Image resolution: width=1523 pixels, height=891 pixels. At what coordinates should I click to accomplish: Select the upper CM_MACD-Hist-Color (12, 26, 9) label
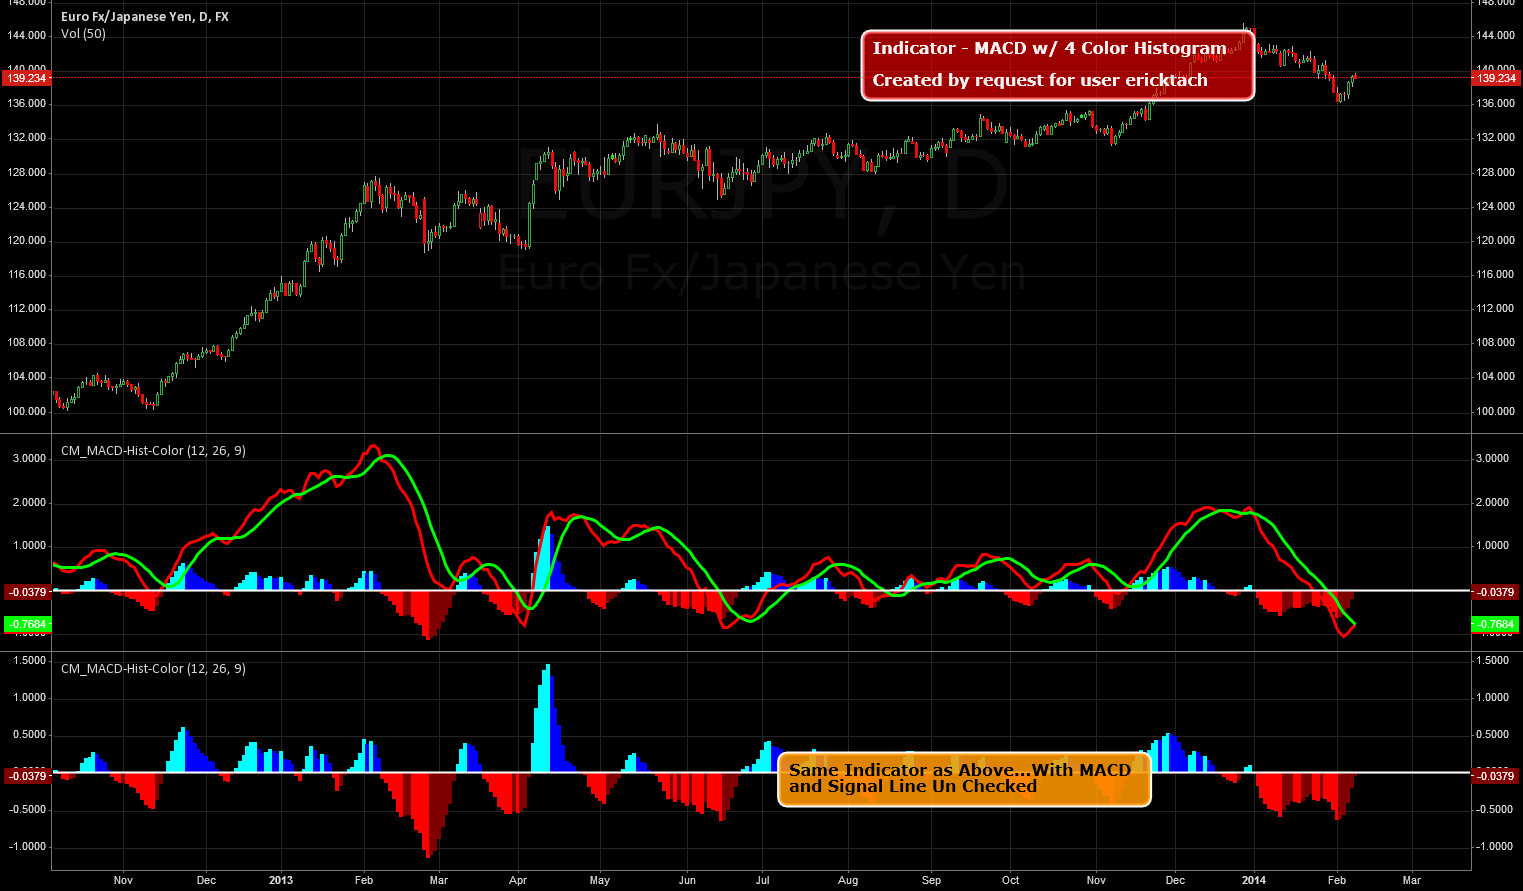click(151, 450)
